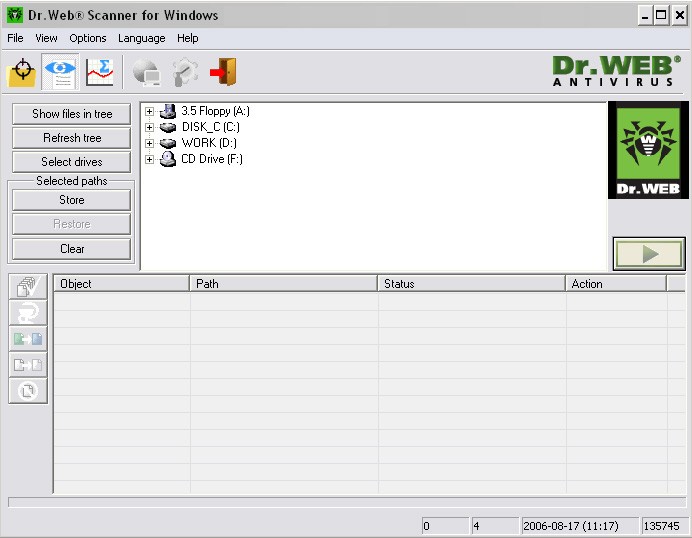Click the round delete file icon
Viewport: 692px width, 538px height.
tap(28, 391)
